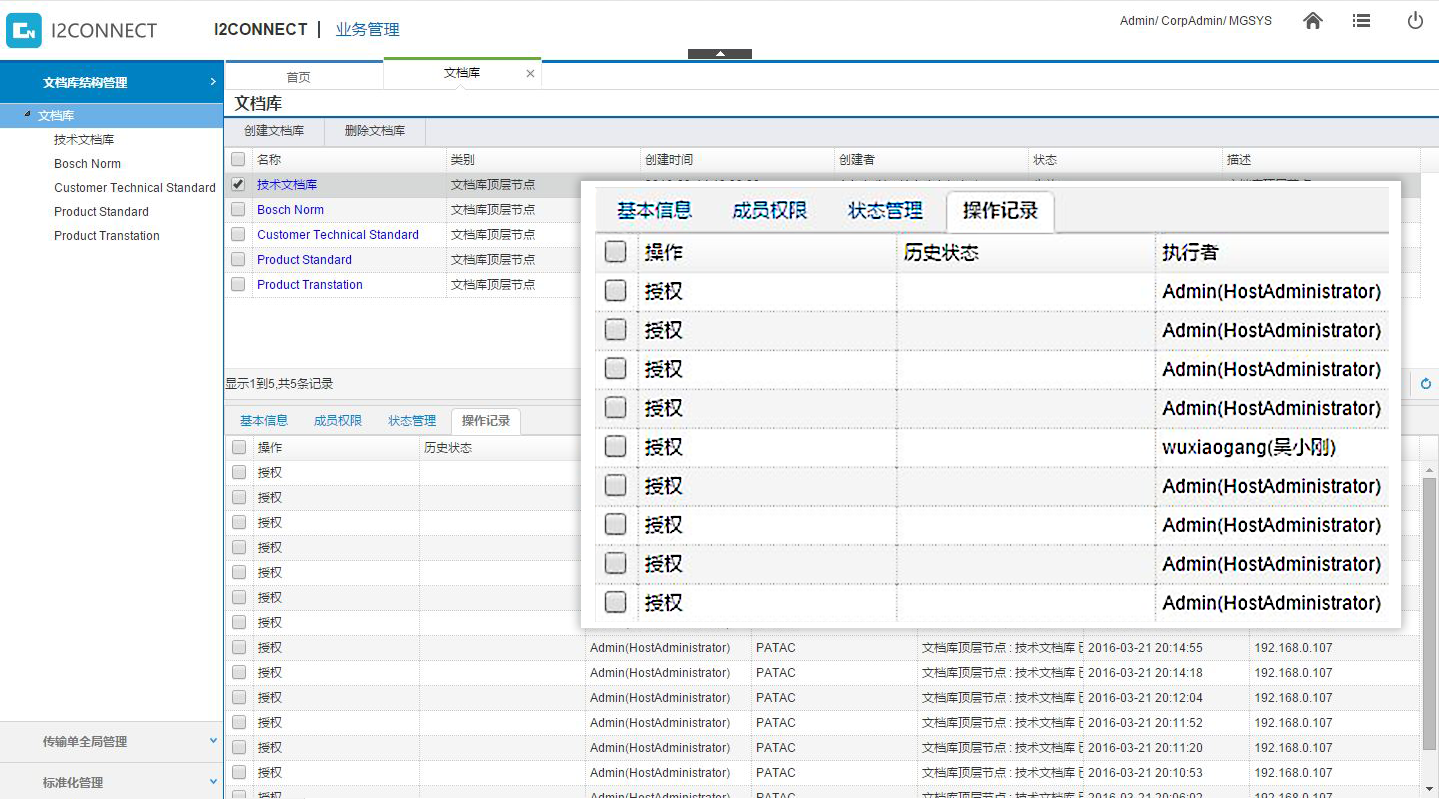The height and width of the screenshot is (799, 1439).
Task: Select Product Transtation in the sidebar tree
Action: click(107, 236)
